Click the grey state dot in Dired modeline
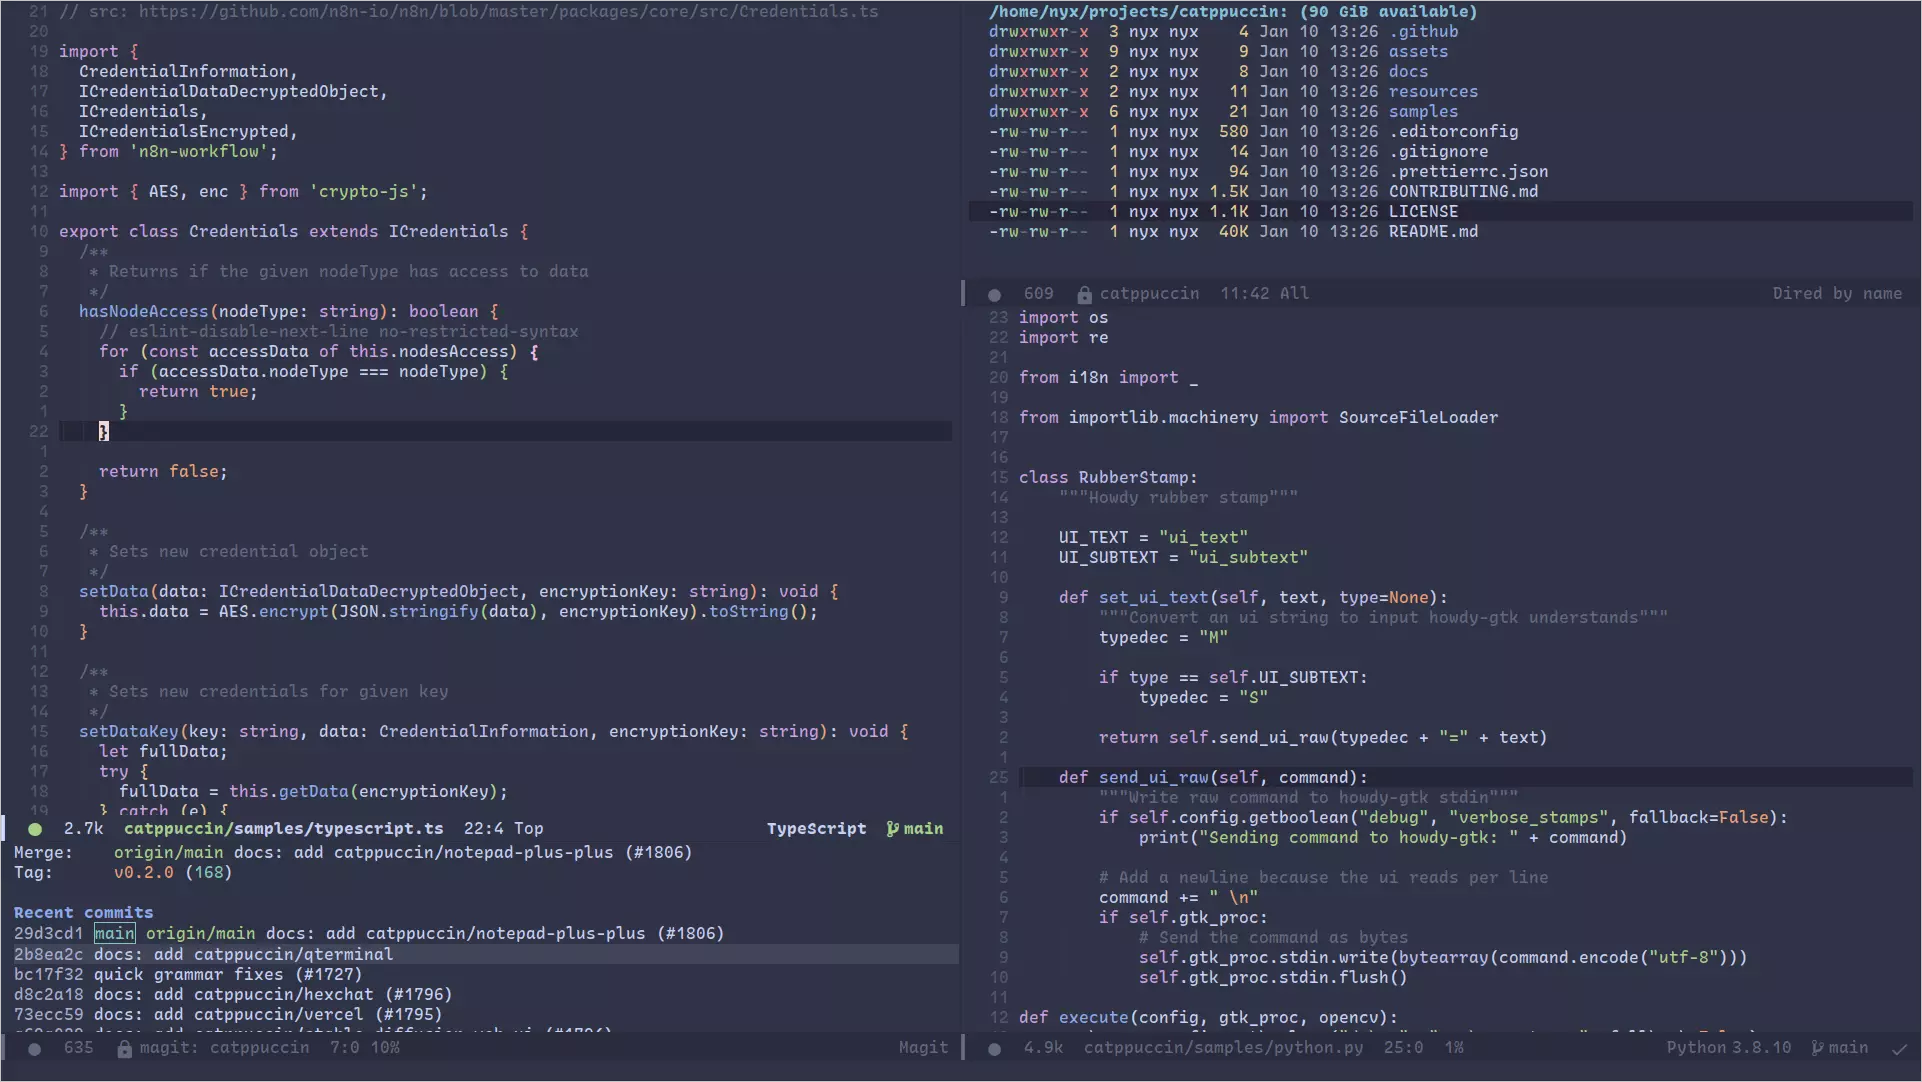The width and height of the screenshot is (1922, 1082). coord(994,295)
